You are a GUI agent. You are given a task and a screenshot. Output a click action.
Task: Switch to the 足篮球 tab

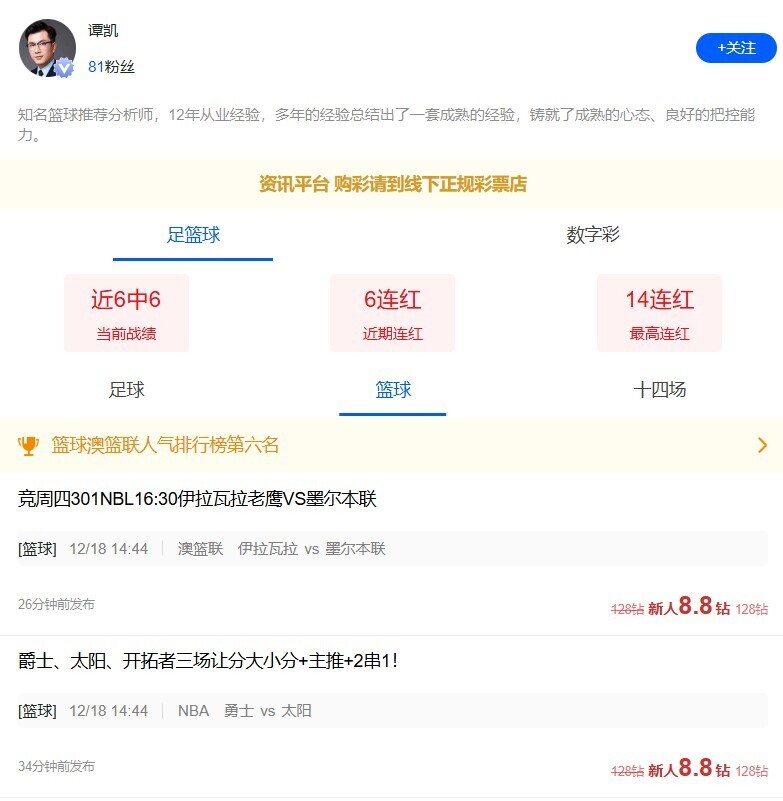193,235
